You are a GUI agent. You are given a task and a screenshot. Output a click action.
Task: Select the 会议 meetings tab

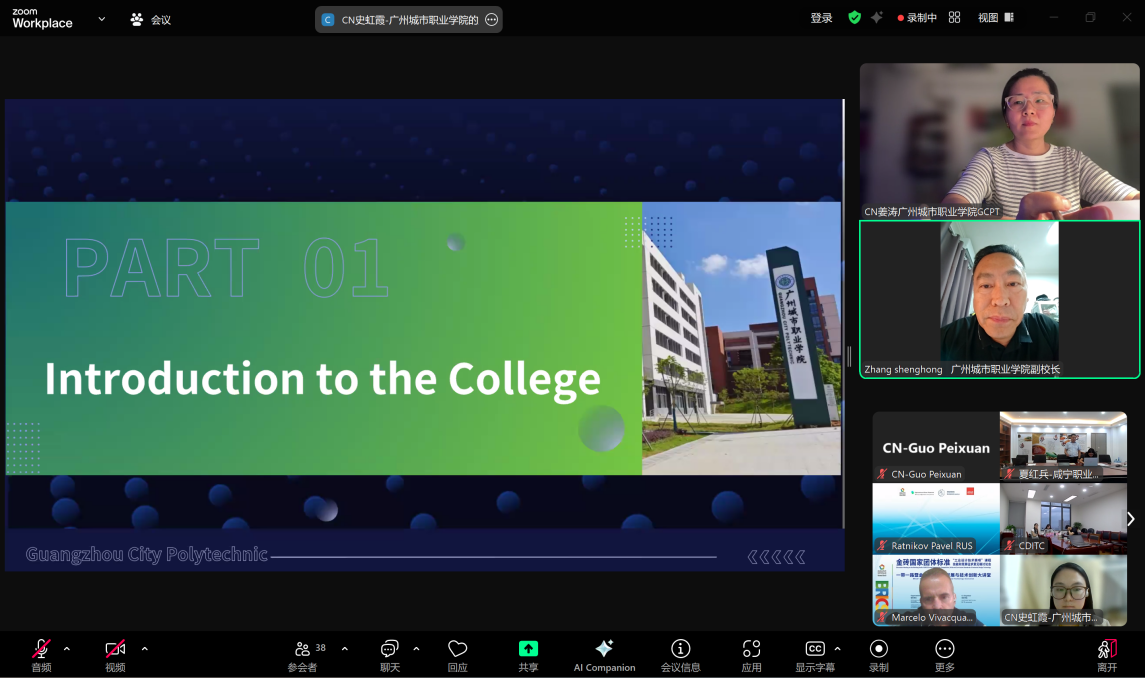click(x=150, y=20)
